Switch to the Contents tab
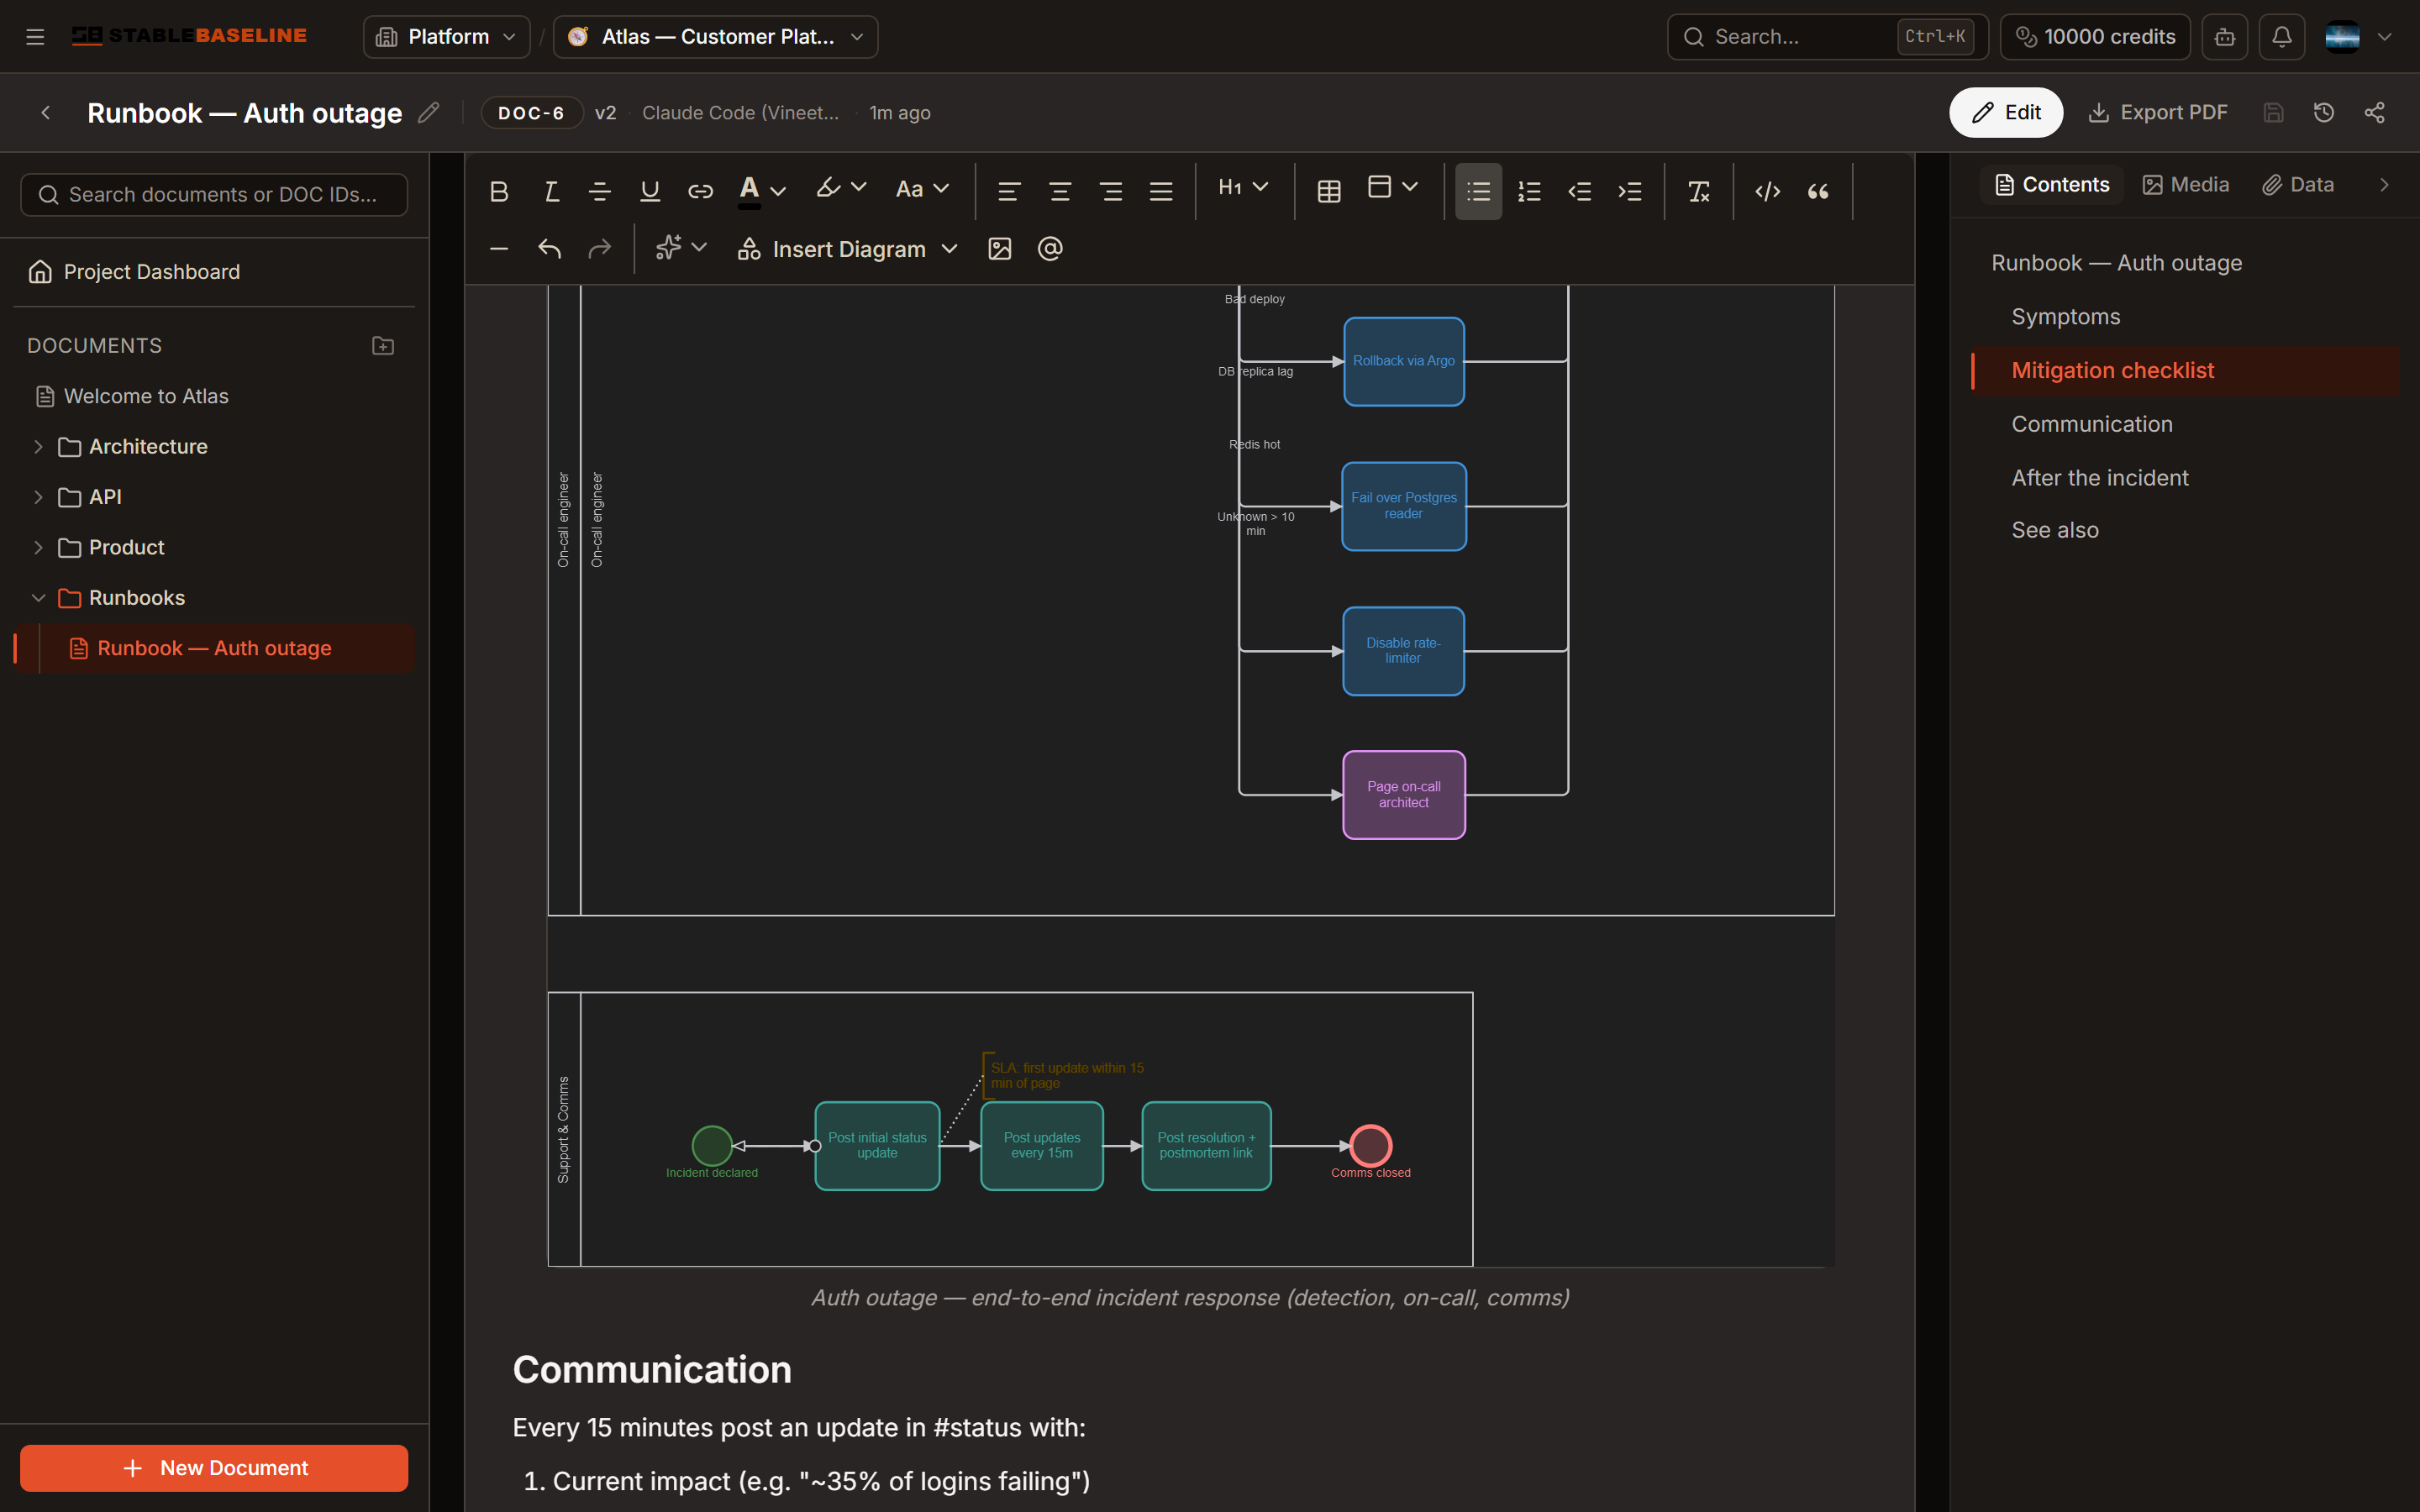 pos(2051,185)
